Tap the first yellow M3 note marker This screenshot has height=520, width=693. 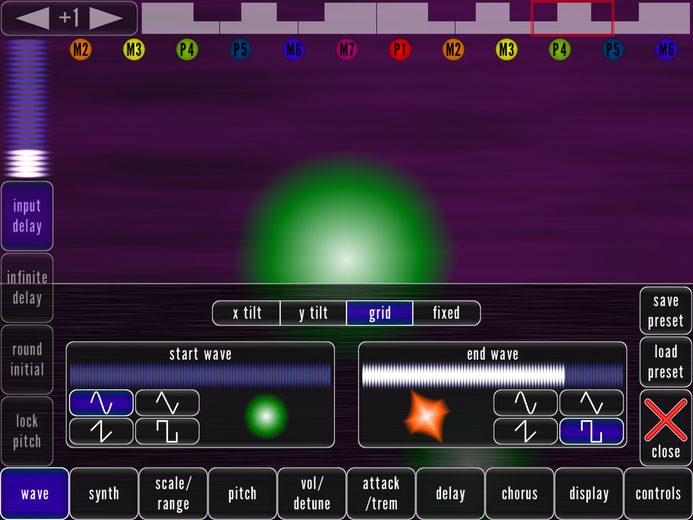[x=134, y=49]
